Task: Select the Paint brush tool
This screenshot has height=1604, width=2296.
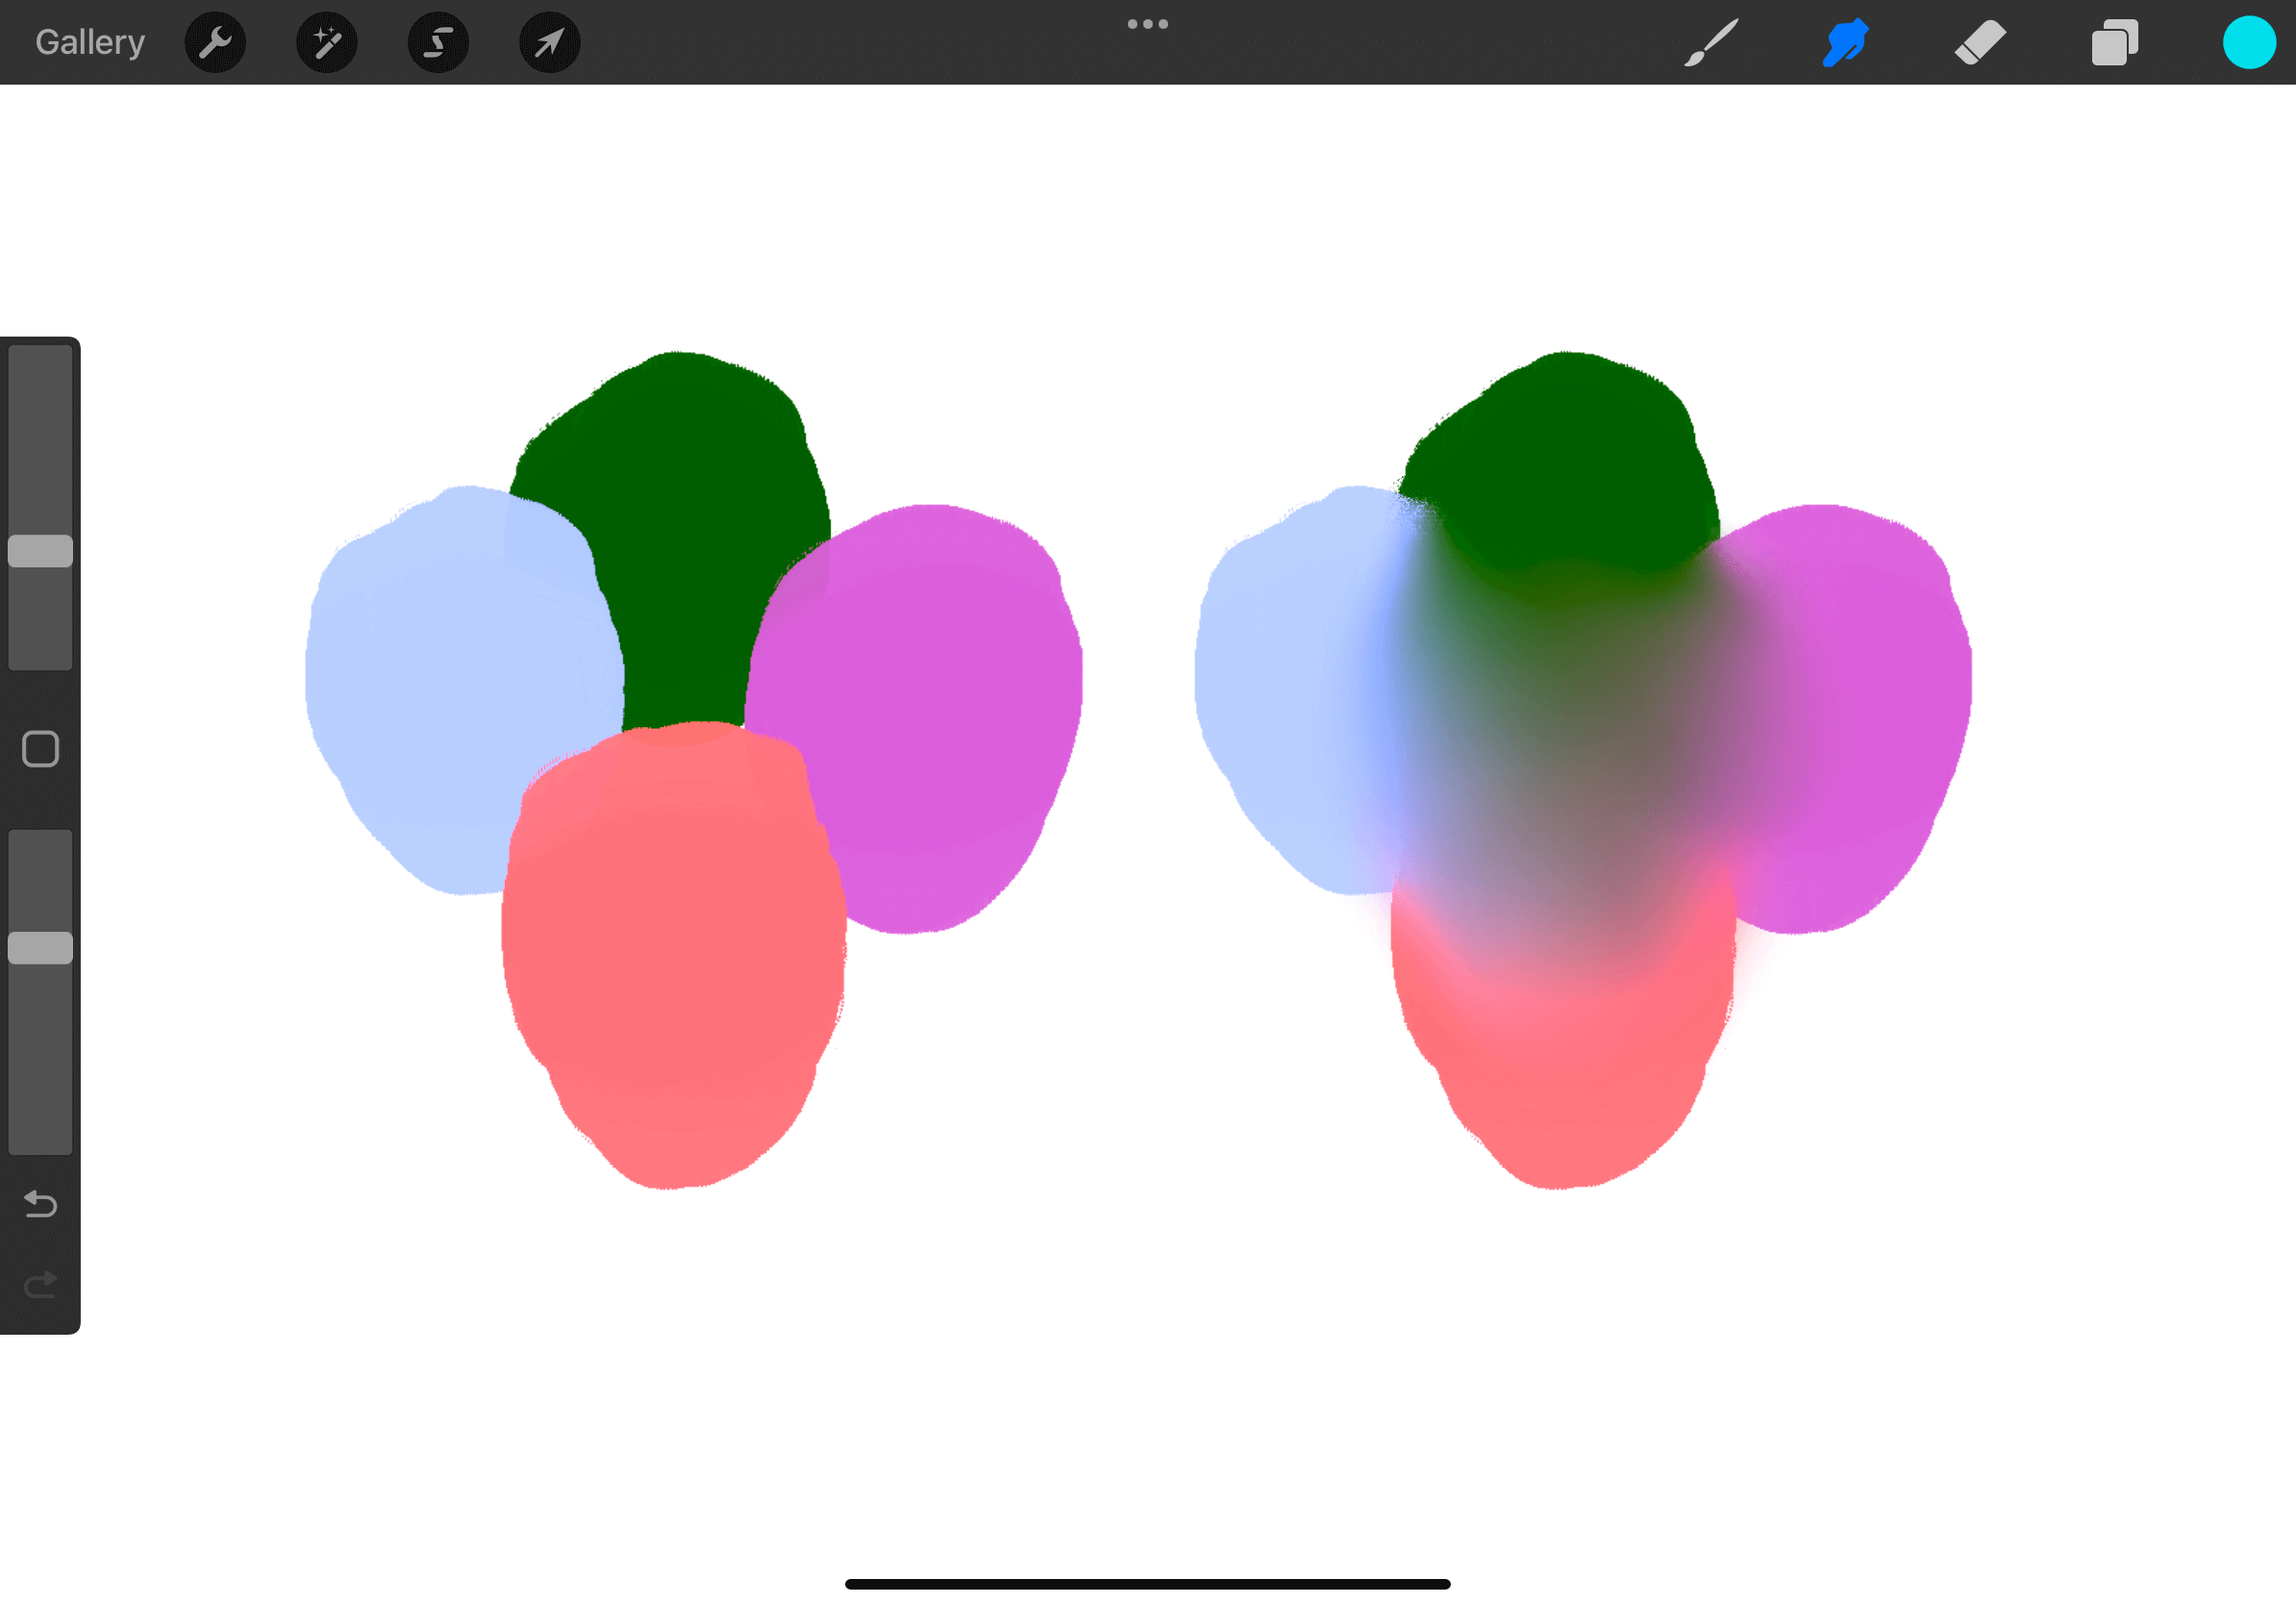Action: (1711, 43)
